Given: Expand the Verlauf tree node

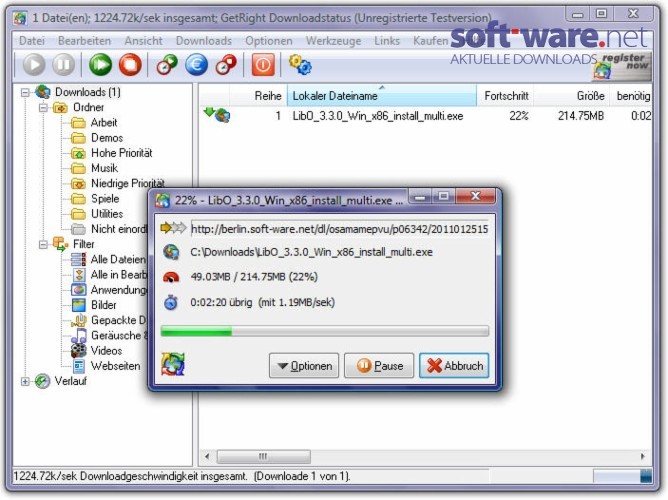Looking at the screenshot, I should pos(25,381).
